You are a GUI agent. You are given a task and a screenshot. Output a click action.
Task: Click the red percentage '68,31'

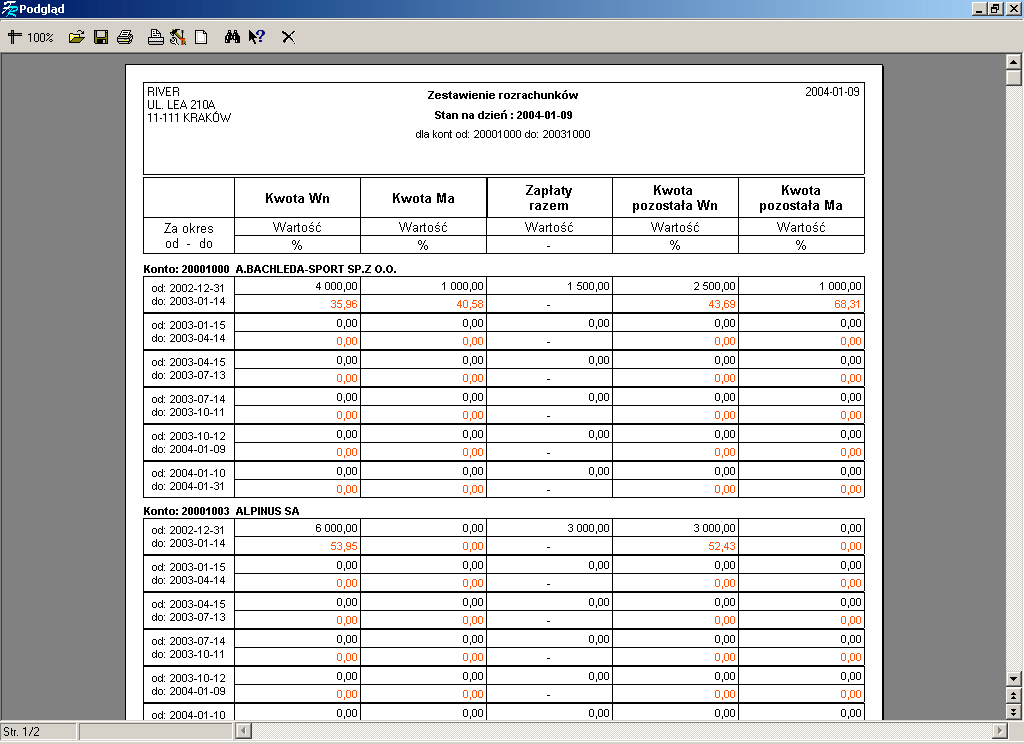(848, 304)
